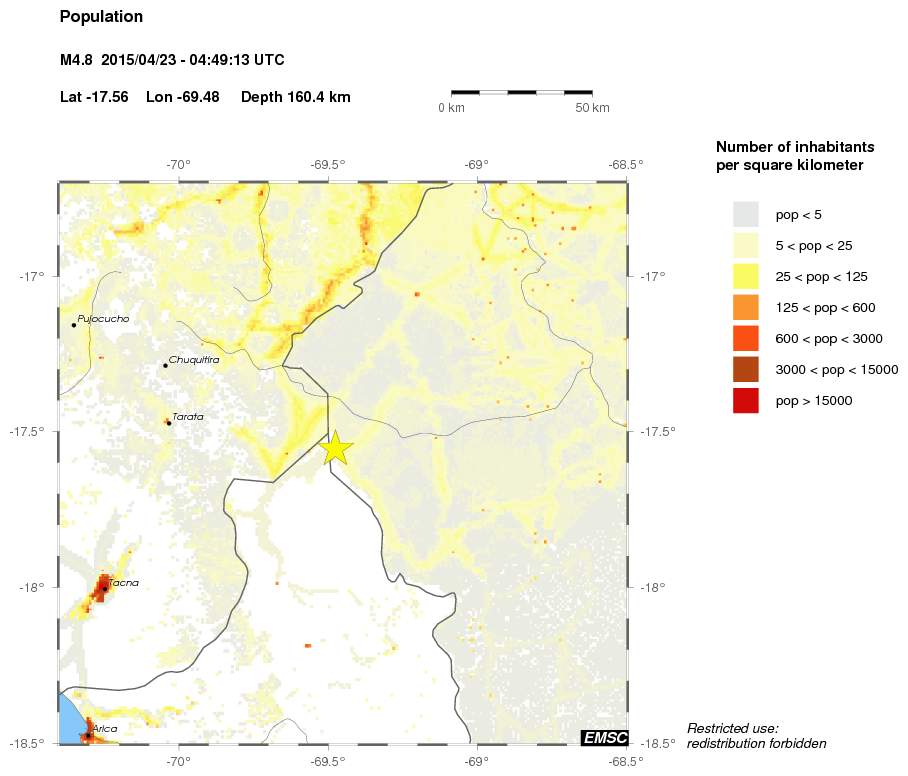
Task: Click the orange '125 < pop < 600' swatch
Action: [746, 307]
